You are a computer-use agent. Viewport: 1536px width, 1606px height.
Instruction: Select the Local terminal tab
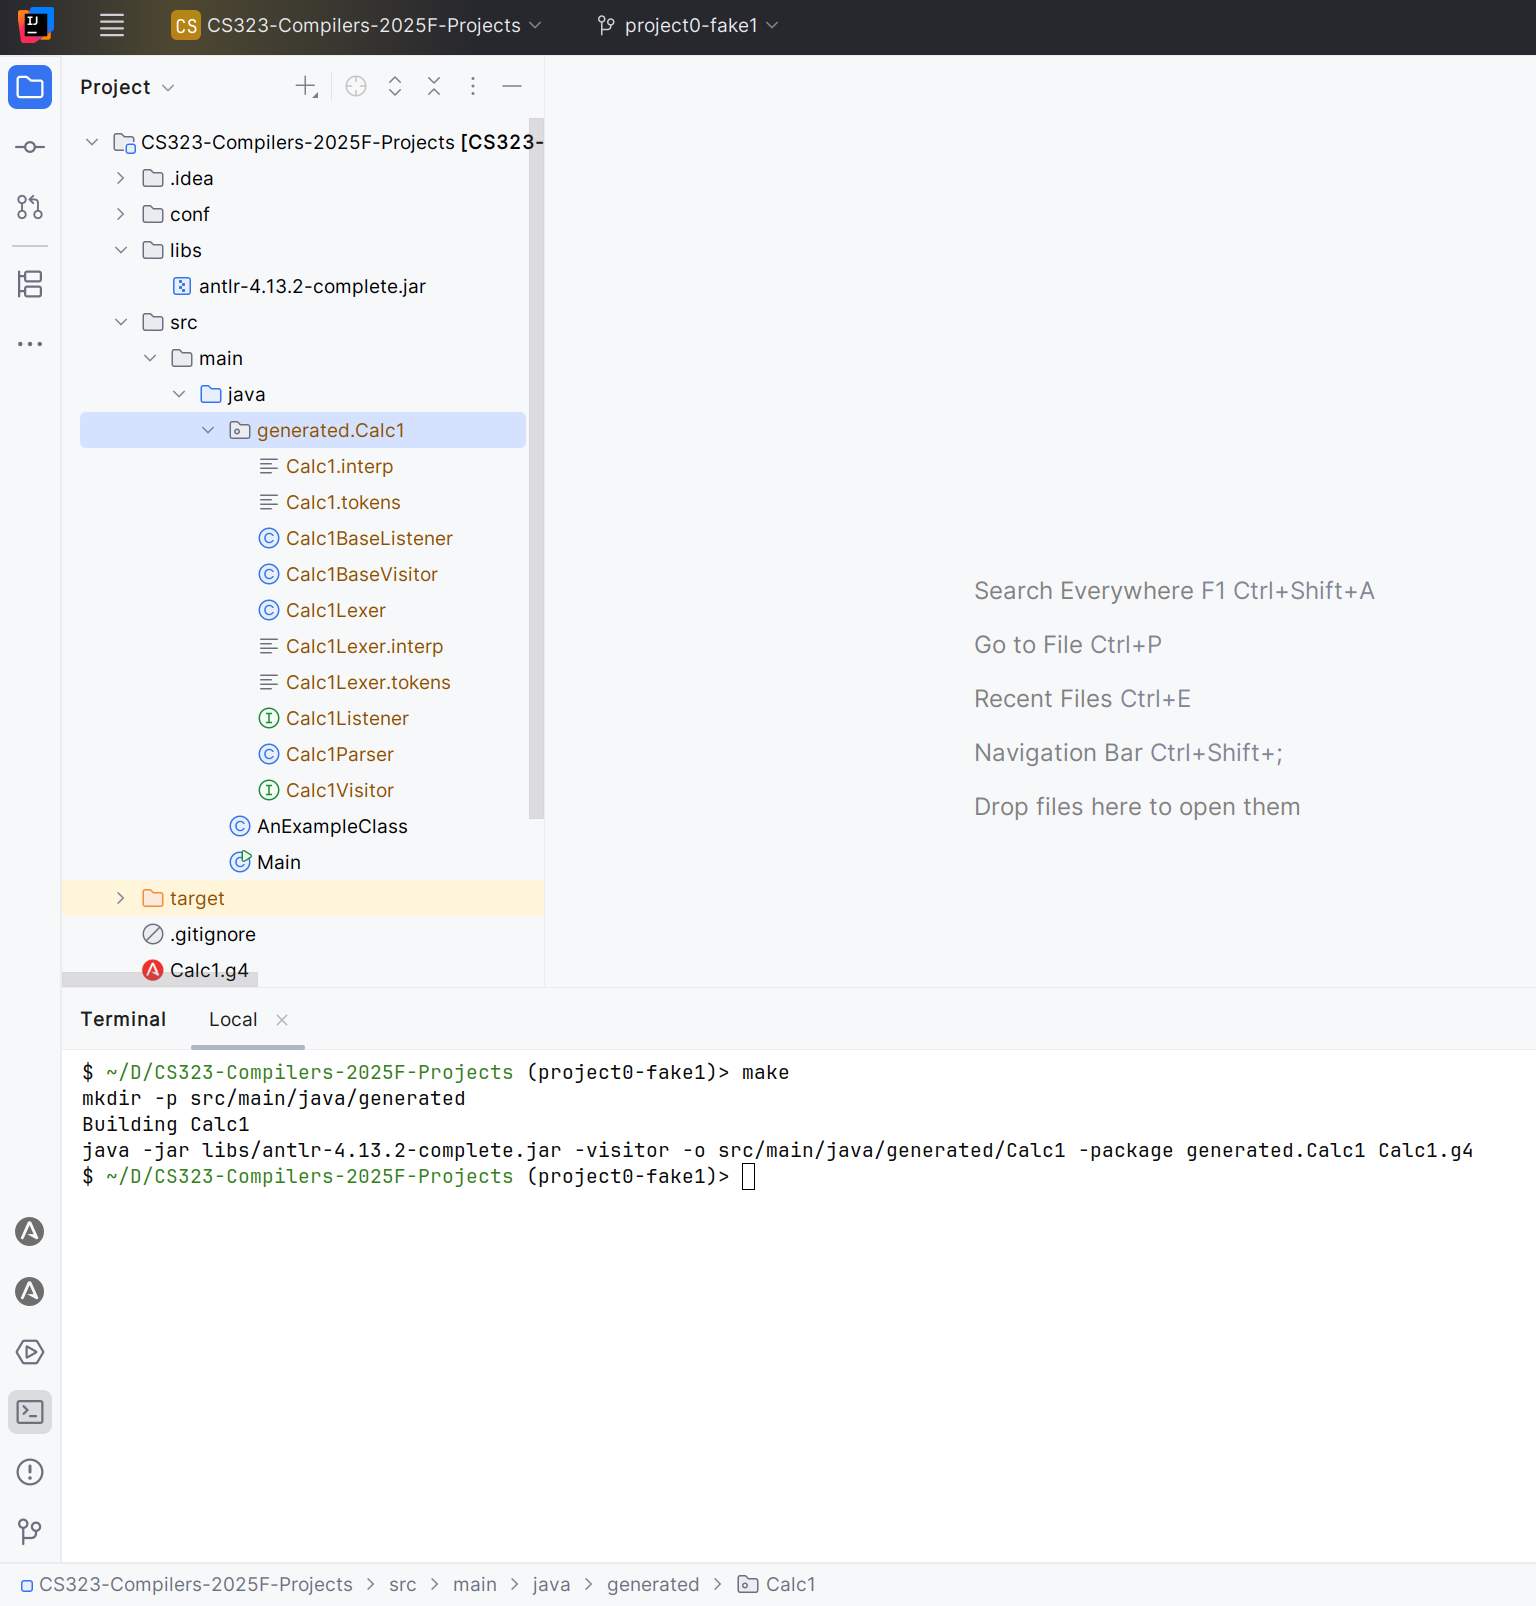click(233, 1019)
